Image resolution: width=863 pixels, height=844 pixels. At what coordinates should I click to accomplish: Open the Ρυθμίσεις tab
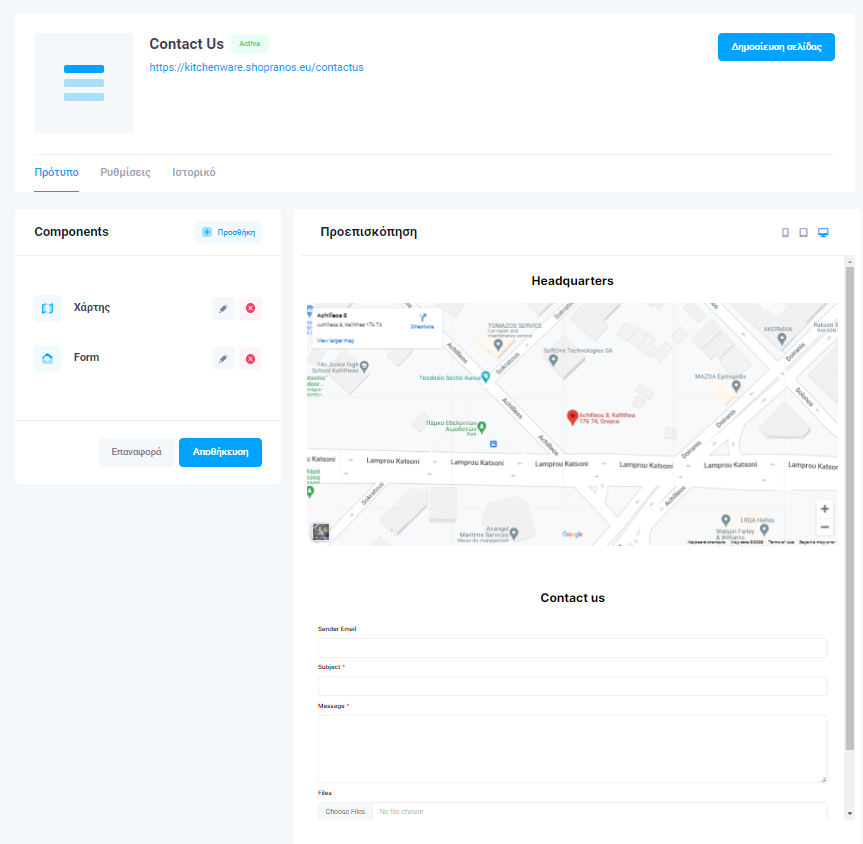tap(125, 172)
